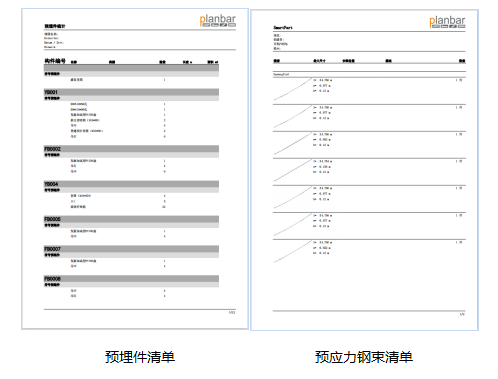Image resolution: width=498 pixels, height=379 pixels.
Task: Select the FB0007 component heading row
Action: pyautogui.click(x=131, y=249)
